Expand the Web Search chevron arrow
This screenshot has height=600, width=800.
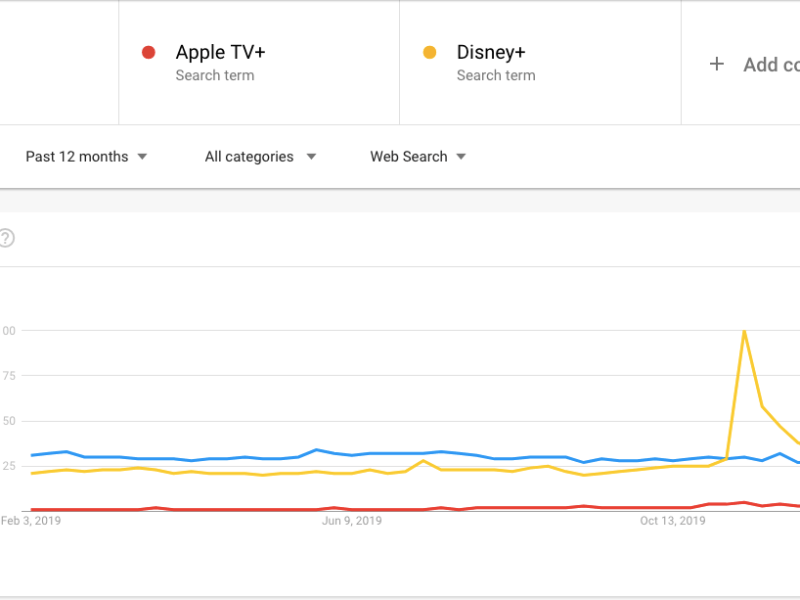click(461, 156)
